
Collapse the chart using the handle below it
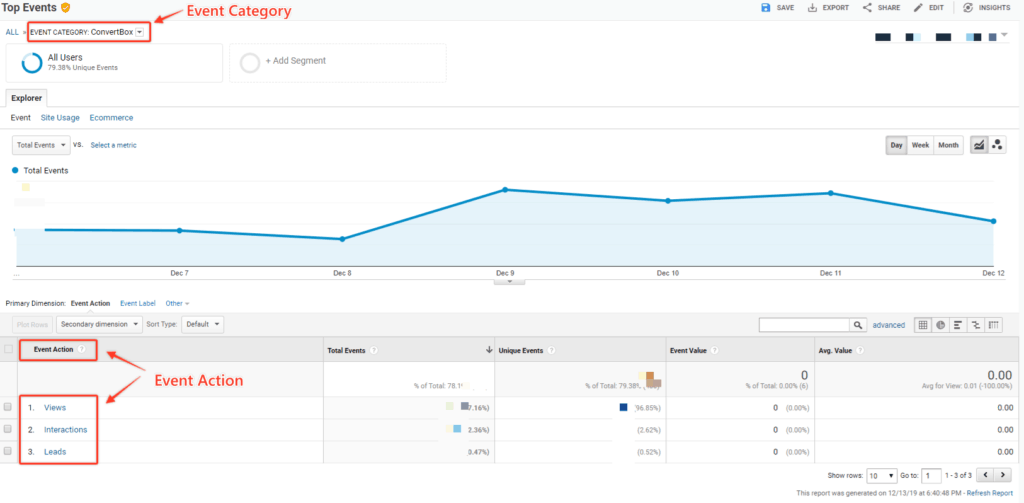(509, 282)
